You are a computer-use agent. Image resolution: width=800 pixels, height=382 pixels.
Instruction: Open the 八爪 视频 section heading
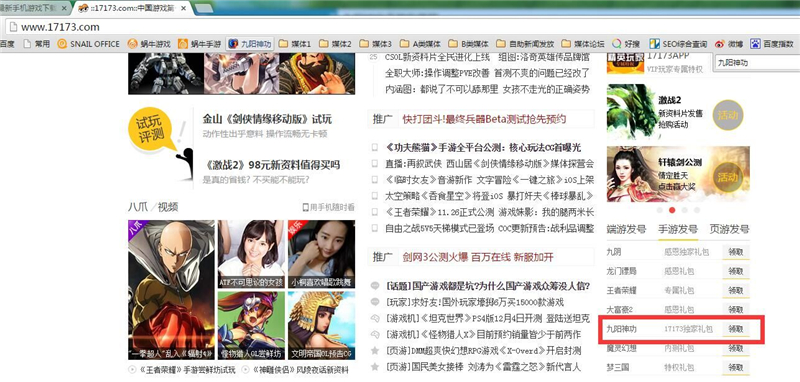(153, 207)
